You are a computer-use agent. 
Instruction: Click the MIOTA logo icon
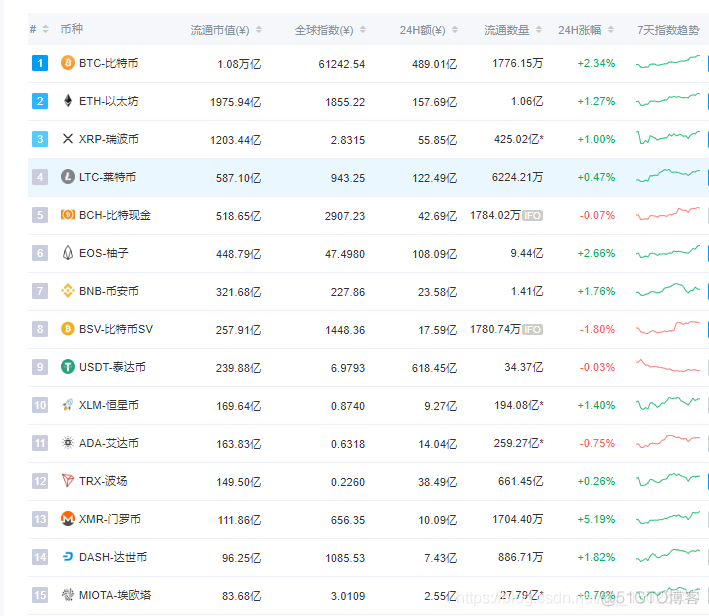tap(68, 594)
